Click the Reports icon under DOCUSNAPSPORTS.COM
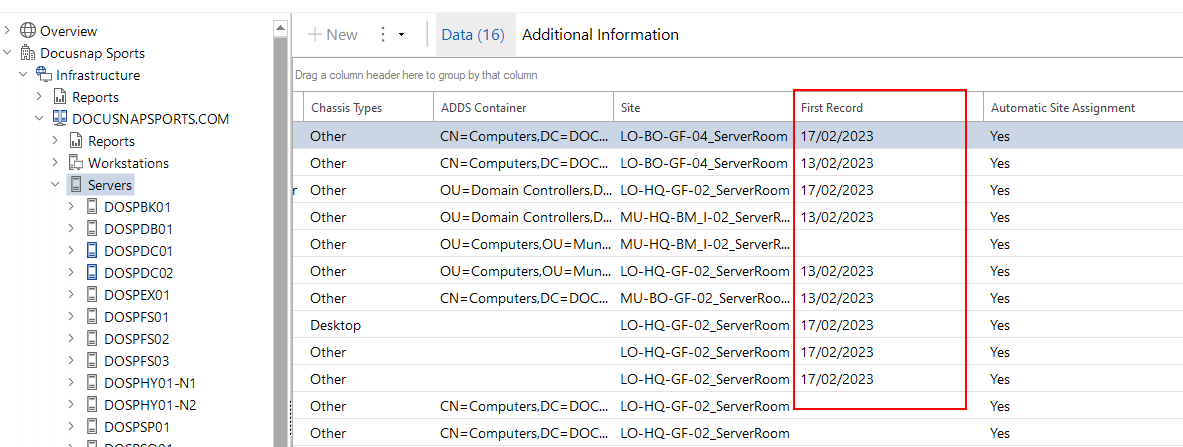 [76, 140]
